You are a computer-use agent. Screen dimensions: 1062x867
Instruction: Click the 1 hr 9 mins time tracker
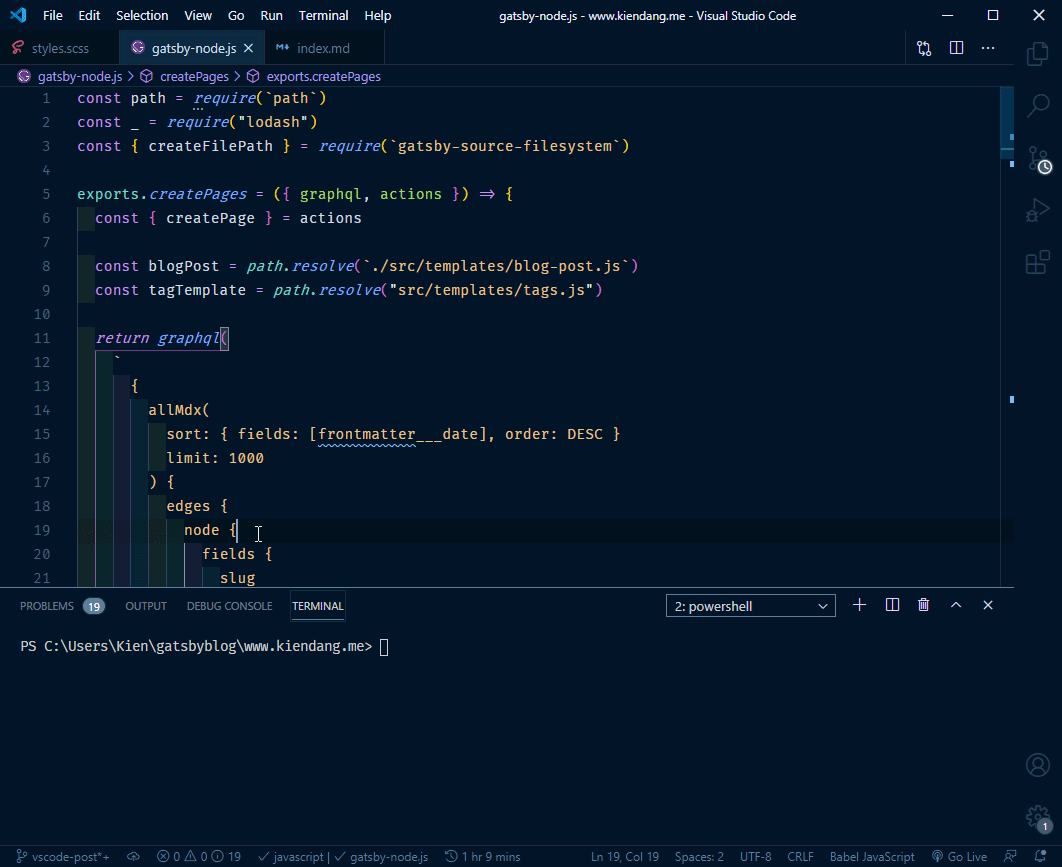pyautogui.click(x=482, y=857)
